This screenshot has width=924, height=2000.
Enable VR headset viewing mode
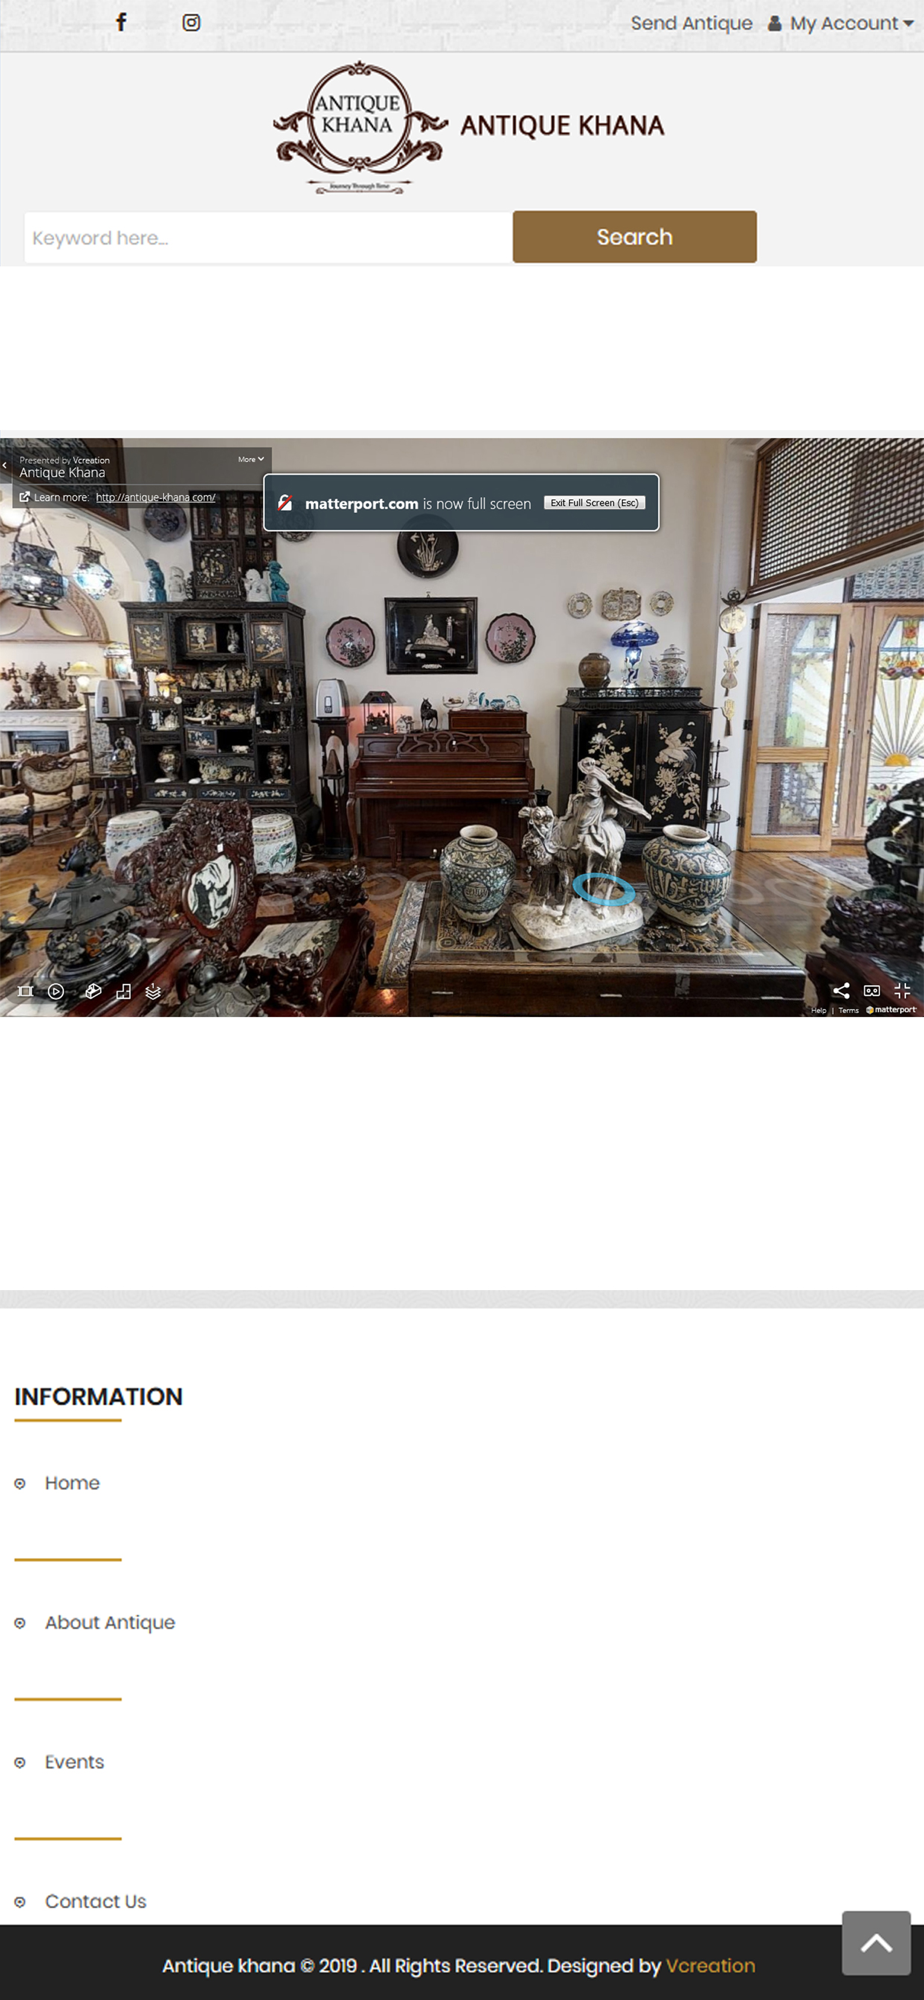[x=872, y=990]
